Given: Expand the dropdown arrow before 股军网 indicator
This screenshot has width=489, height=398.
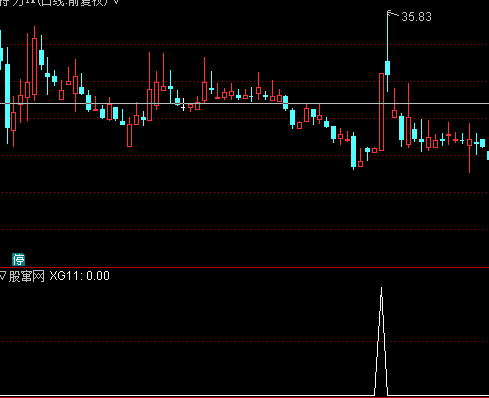Looking at the screenshot, I should [x=3, y=276].
